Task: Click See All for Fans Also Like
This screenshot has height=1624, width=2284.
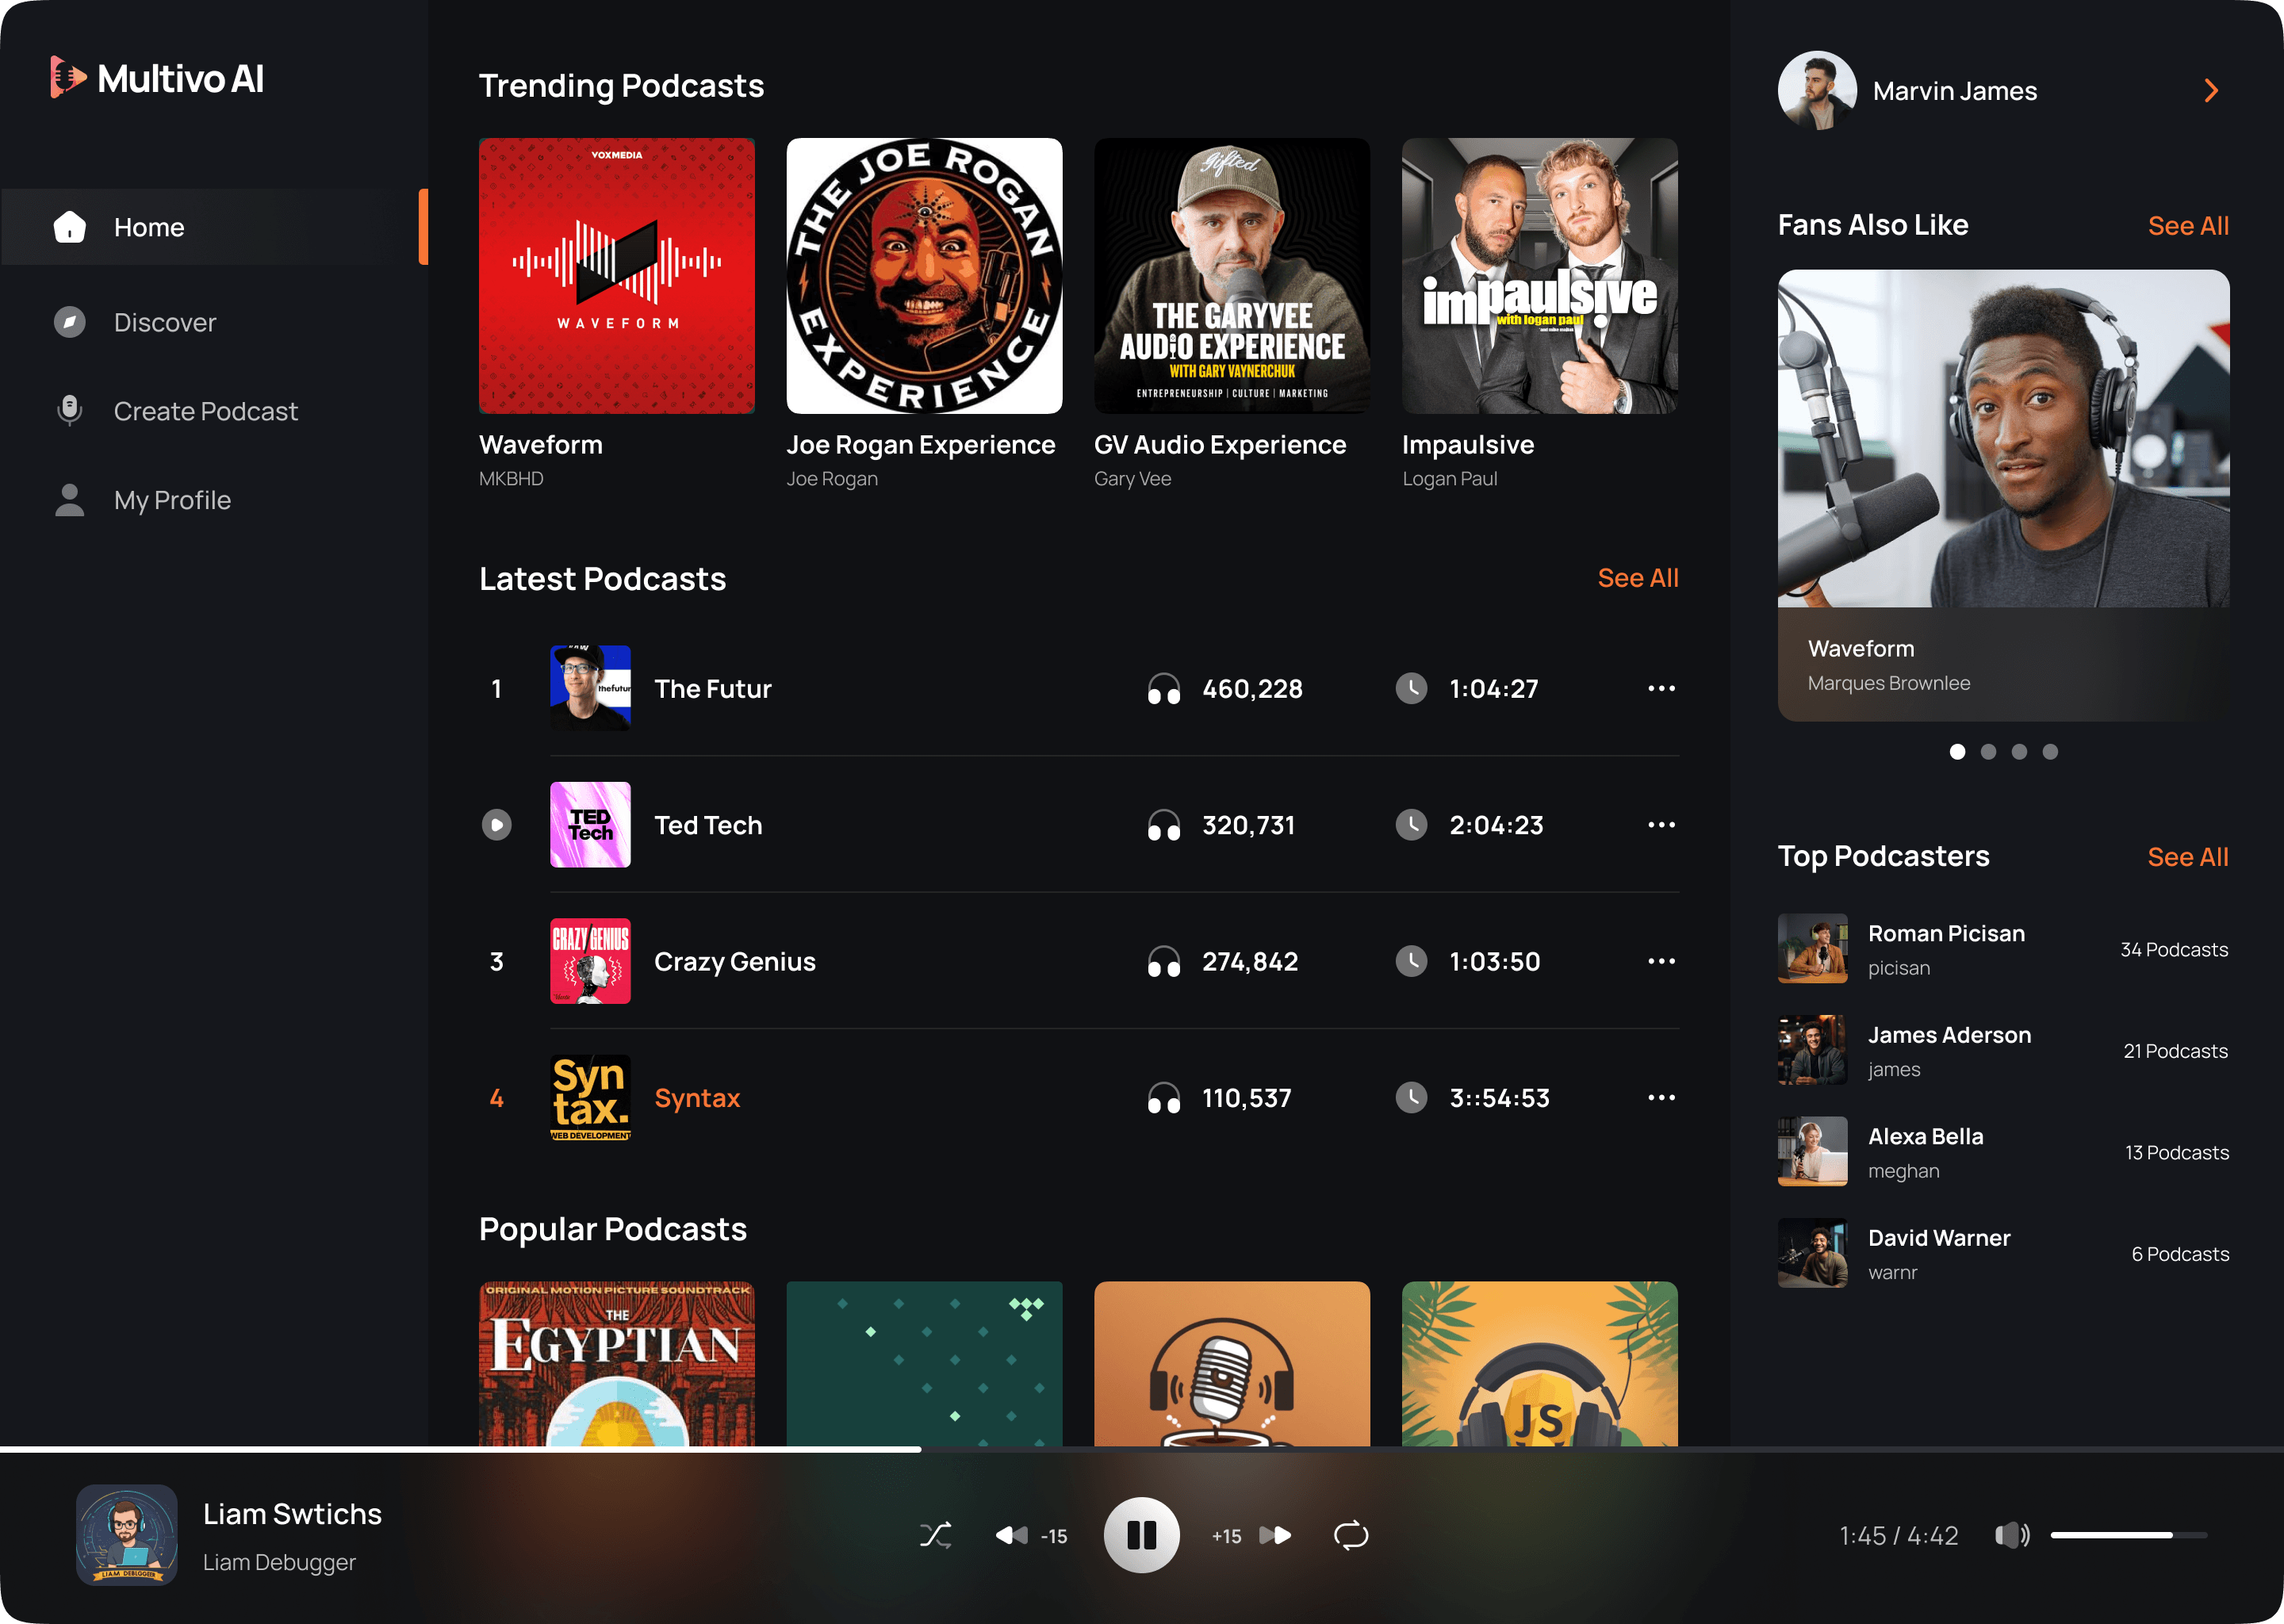Action: pos(2188,226)
